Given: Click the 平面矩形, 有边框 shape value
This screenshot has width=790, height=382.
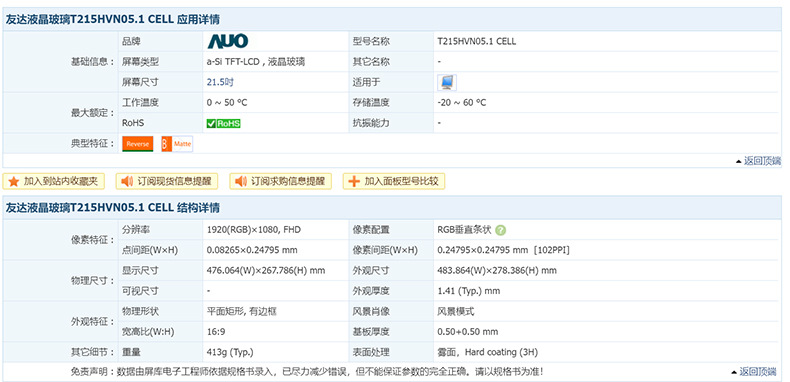Looking at the screenshot, I should coord(241,311).
